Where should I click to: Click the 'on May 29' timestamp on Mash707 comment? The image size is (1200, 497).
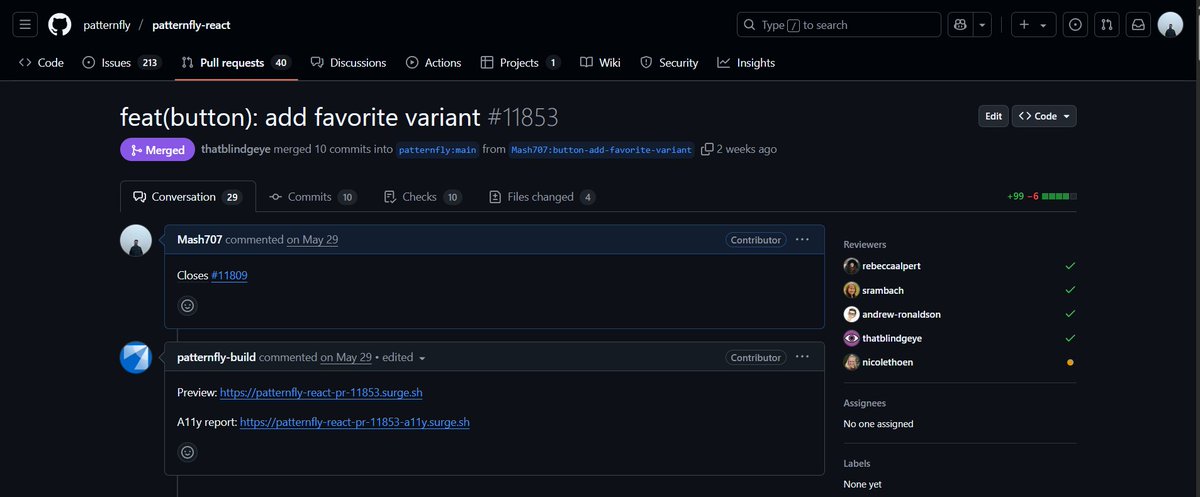[x=312, y=240]
